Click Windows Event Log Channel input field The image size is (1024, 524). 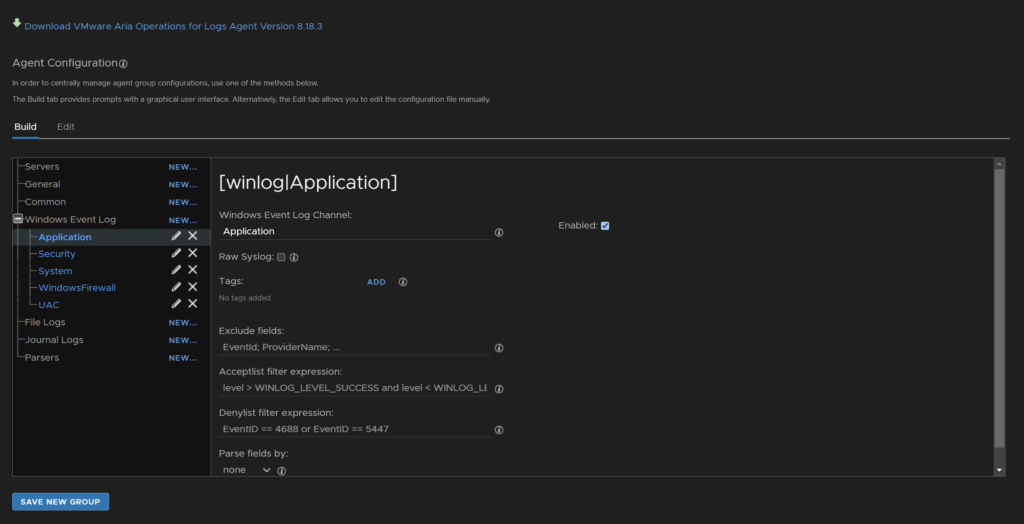tap(355, 231)
